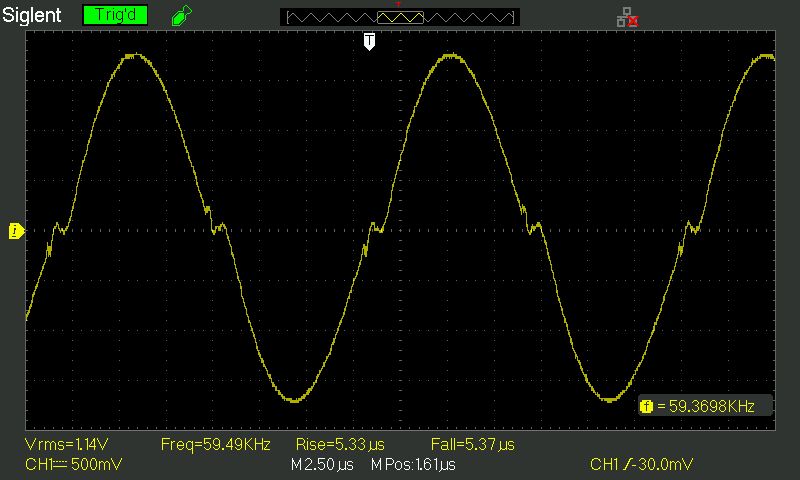This screenshot has height=480, width=800.
Task: Click the green Trig'd status indicator
Action: (x=115, y=15)
